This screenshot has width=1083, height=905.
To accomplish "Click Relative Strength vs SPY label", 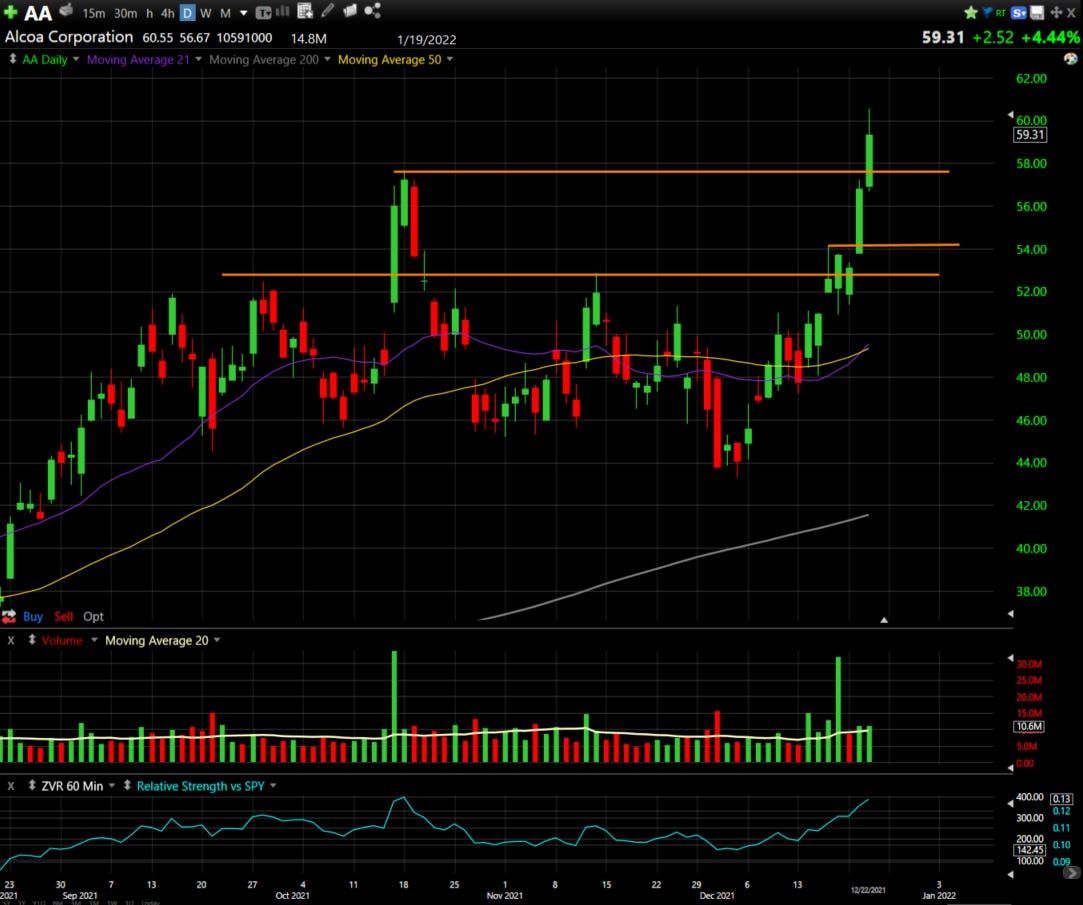I will point(200,786).
